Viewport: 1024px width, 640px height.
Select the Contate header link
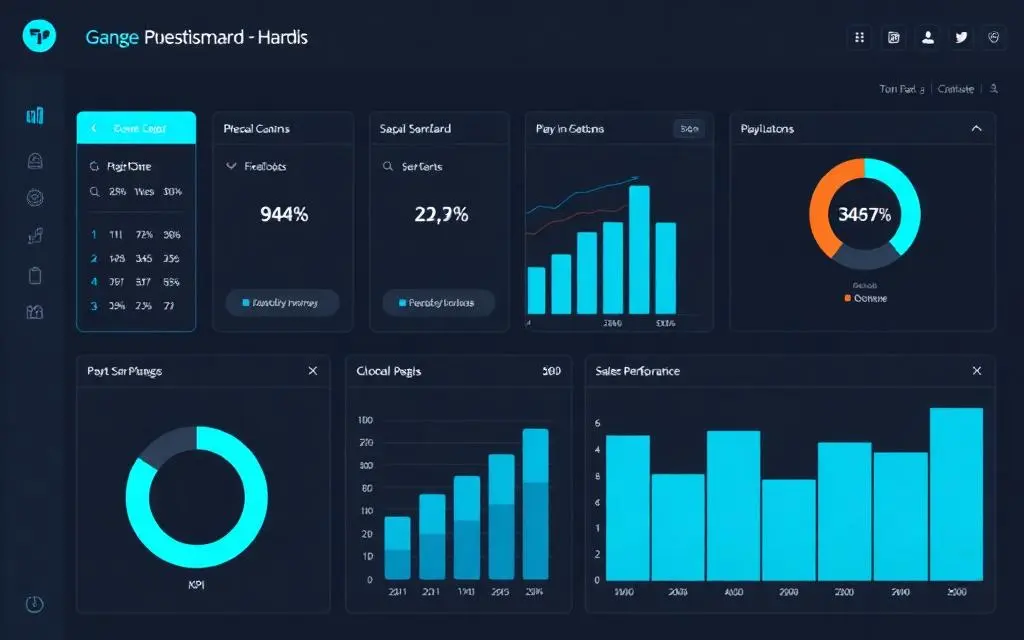pyautogui.click(x=955, y=89)
